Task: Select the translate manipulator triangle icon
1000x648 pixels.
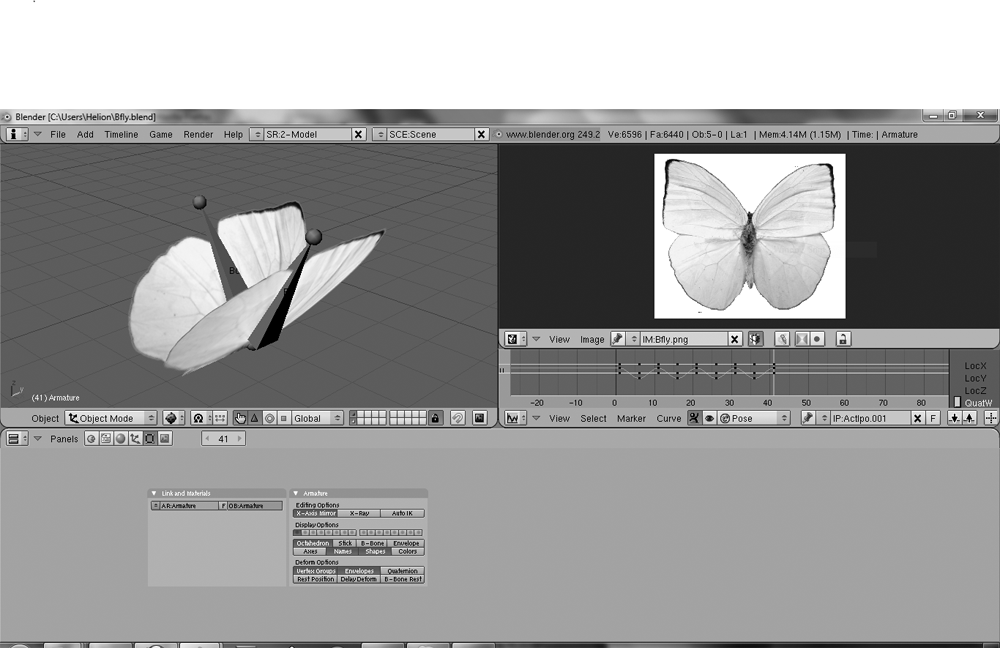Action: coord(254,418)
